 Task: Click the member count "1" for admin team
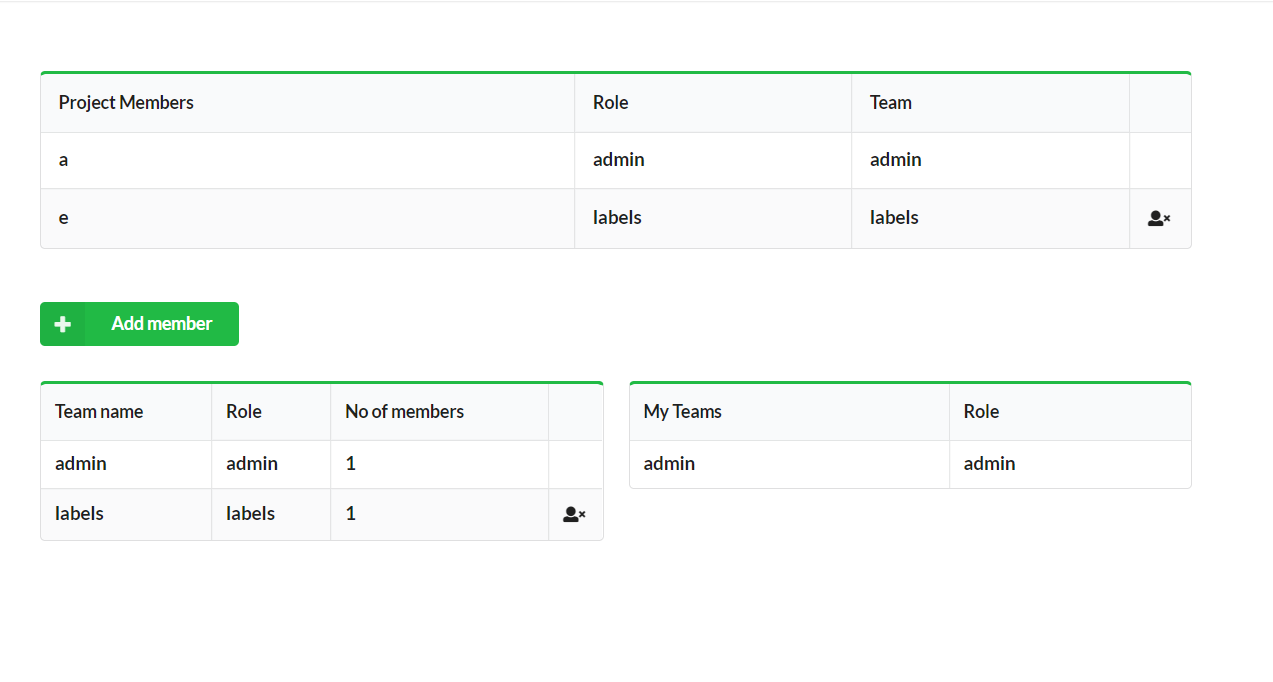point(350,463)
